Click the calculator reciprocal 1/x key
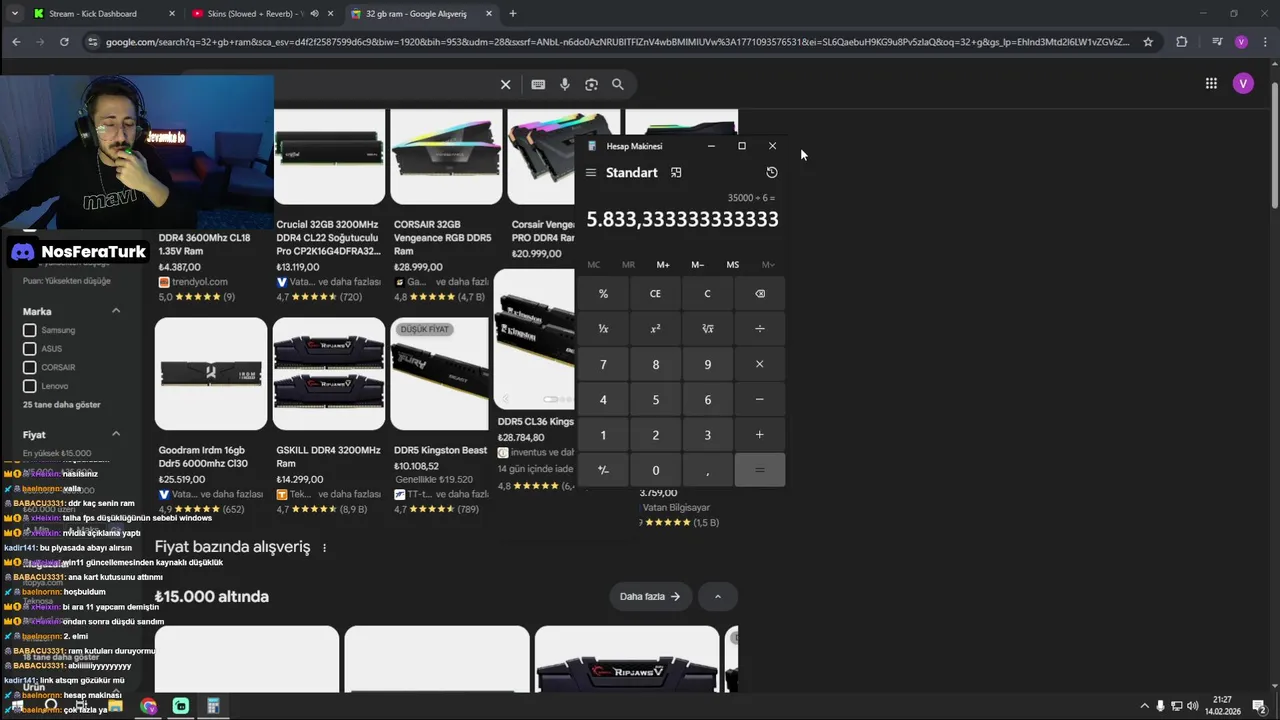The image size is (1280, 720). click(x=603, y=329)
